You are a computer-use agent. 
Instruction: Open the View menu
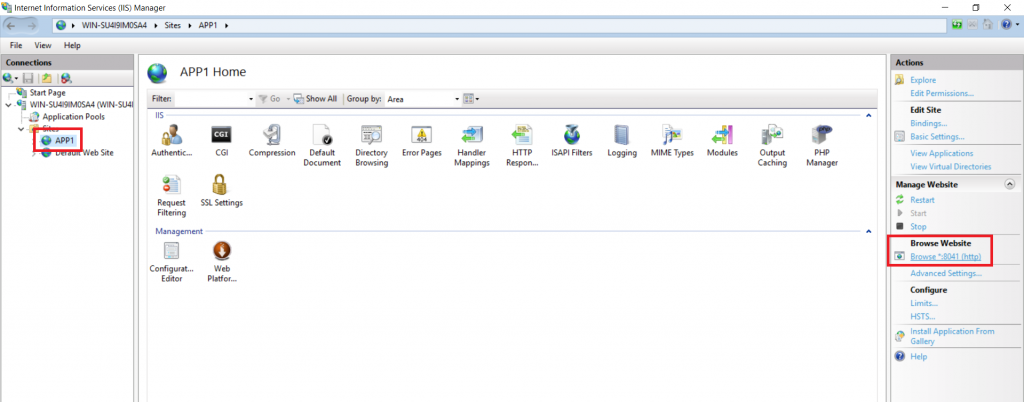pos(43,46)
